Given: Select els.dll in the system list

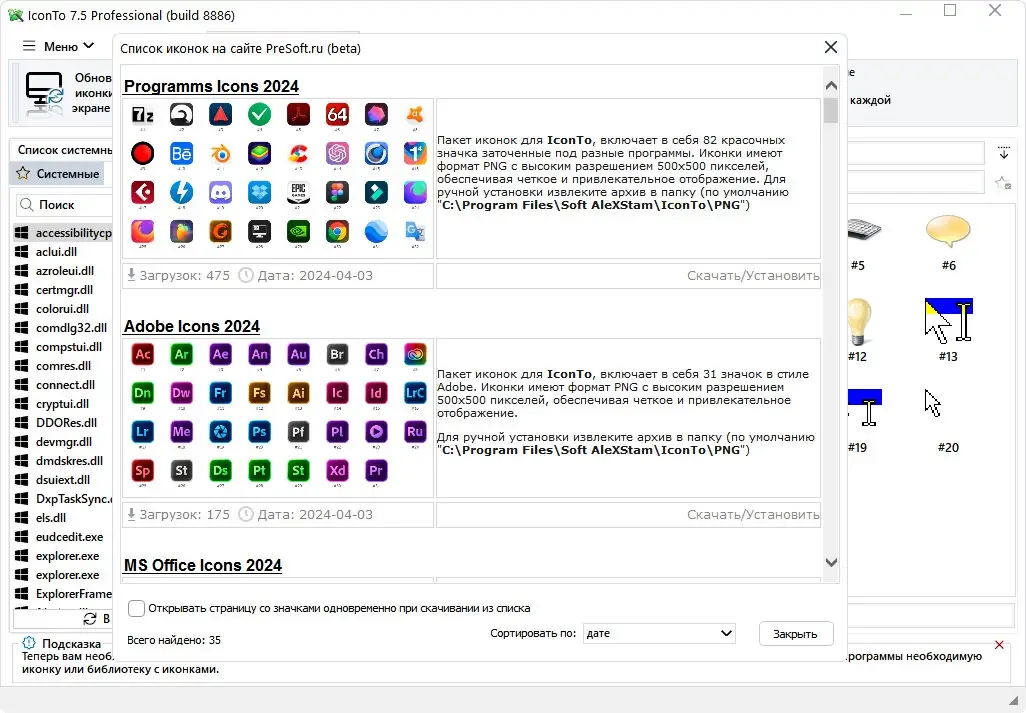Looking at the screenshot, I should [51, 517].
